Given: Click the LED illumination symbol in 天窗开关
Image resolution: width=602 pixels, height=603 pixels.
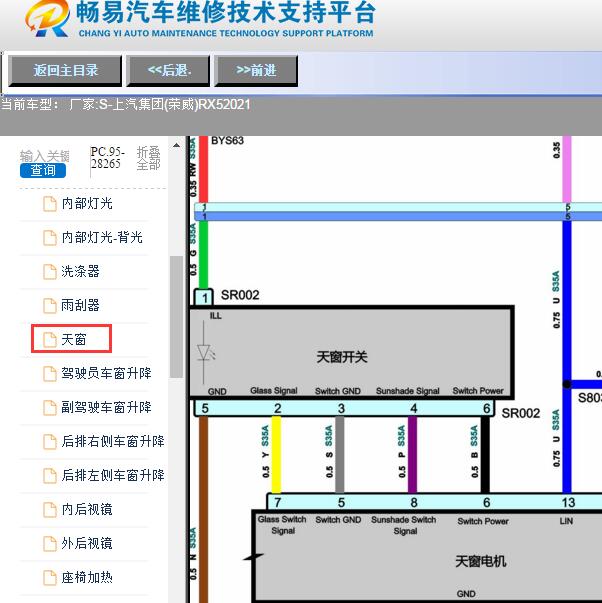Looking at the screenshot, I should click(206, 353).
